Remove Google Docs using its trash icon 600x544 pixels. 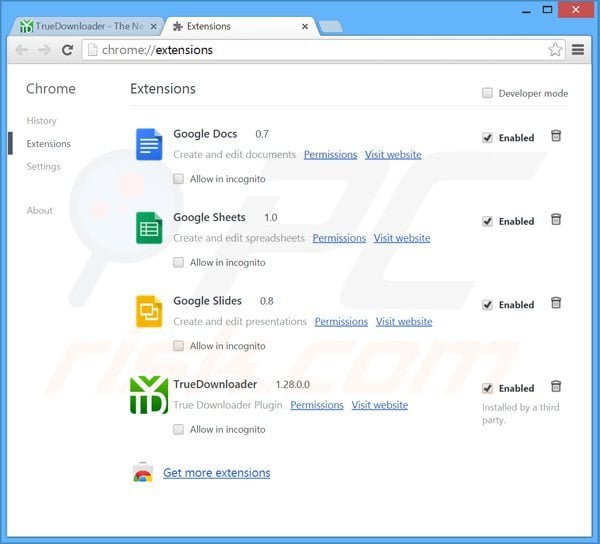point(556,136)
